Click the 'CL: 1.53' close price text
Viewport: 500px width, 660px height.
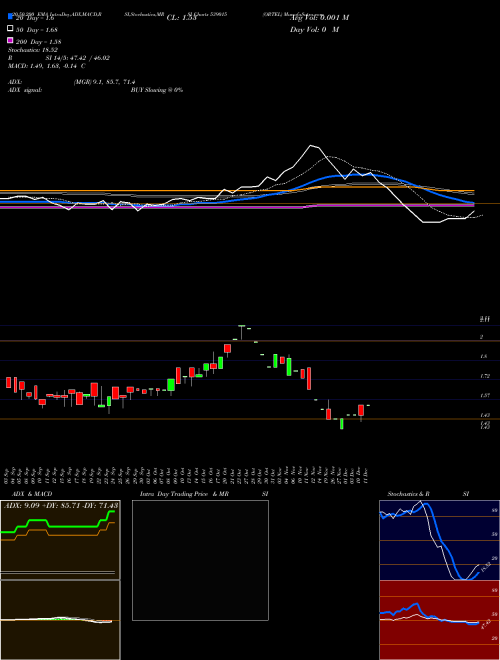tap(182, 18)
